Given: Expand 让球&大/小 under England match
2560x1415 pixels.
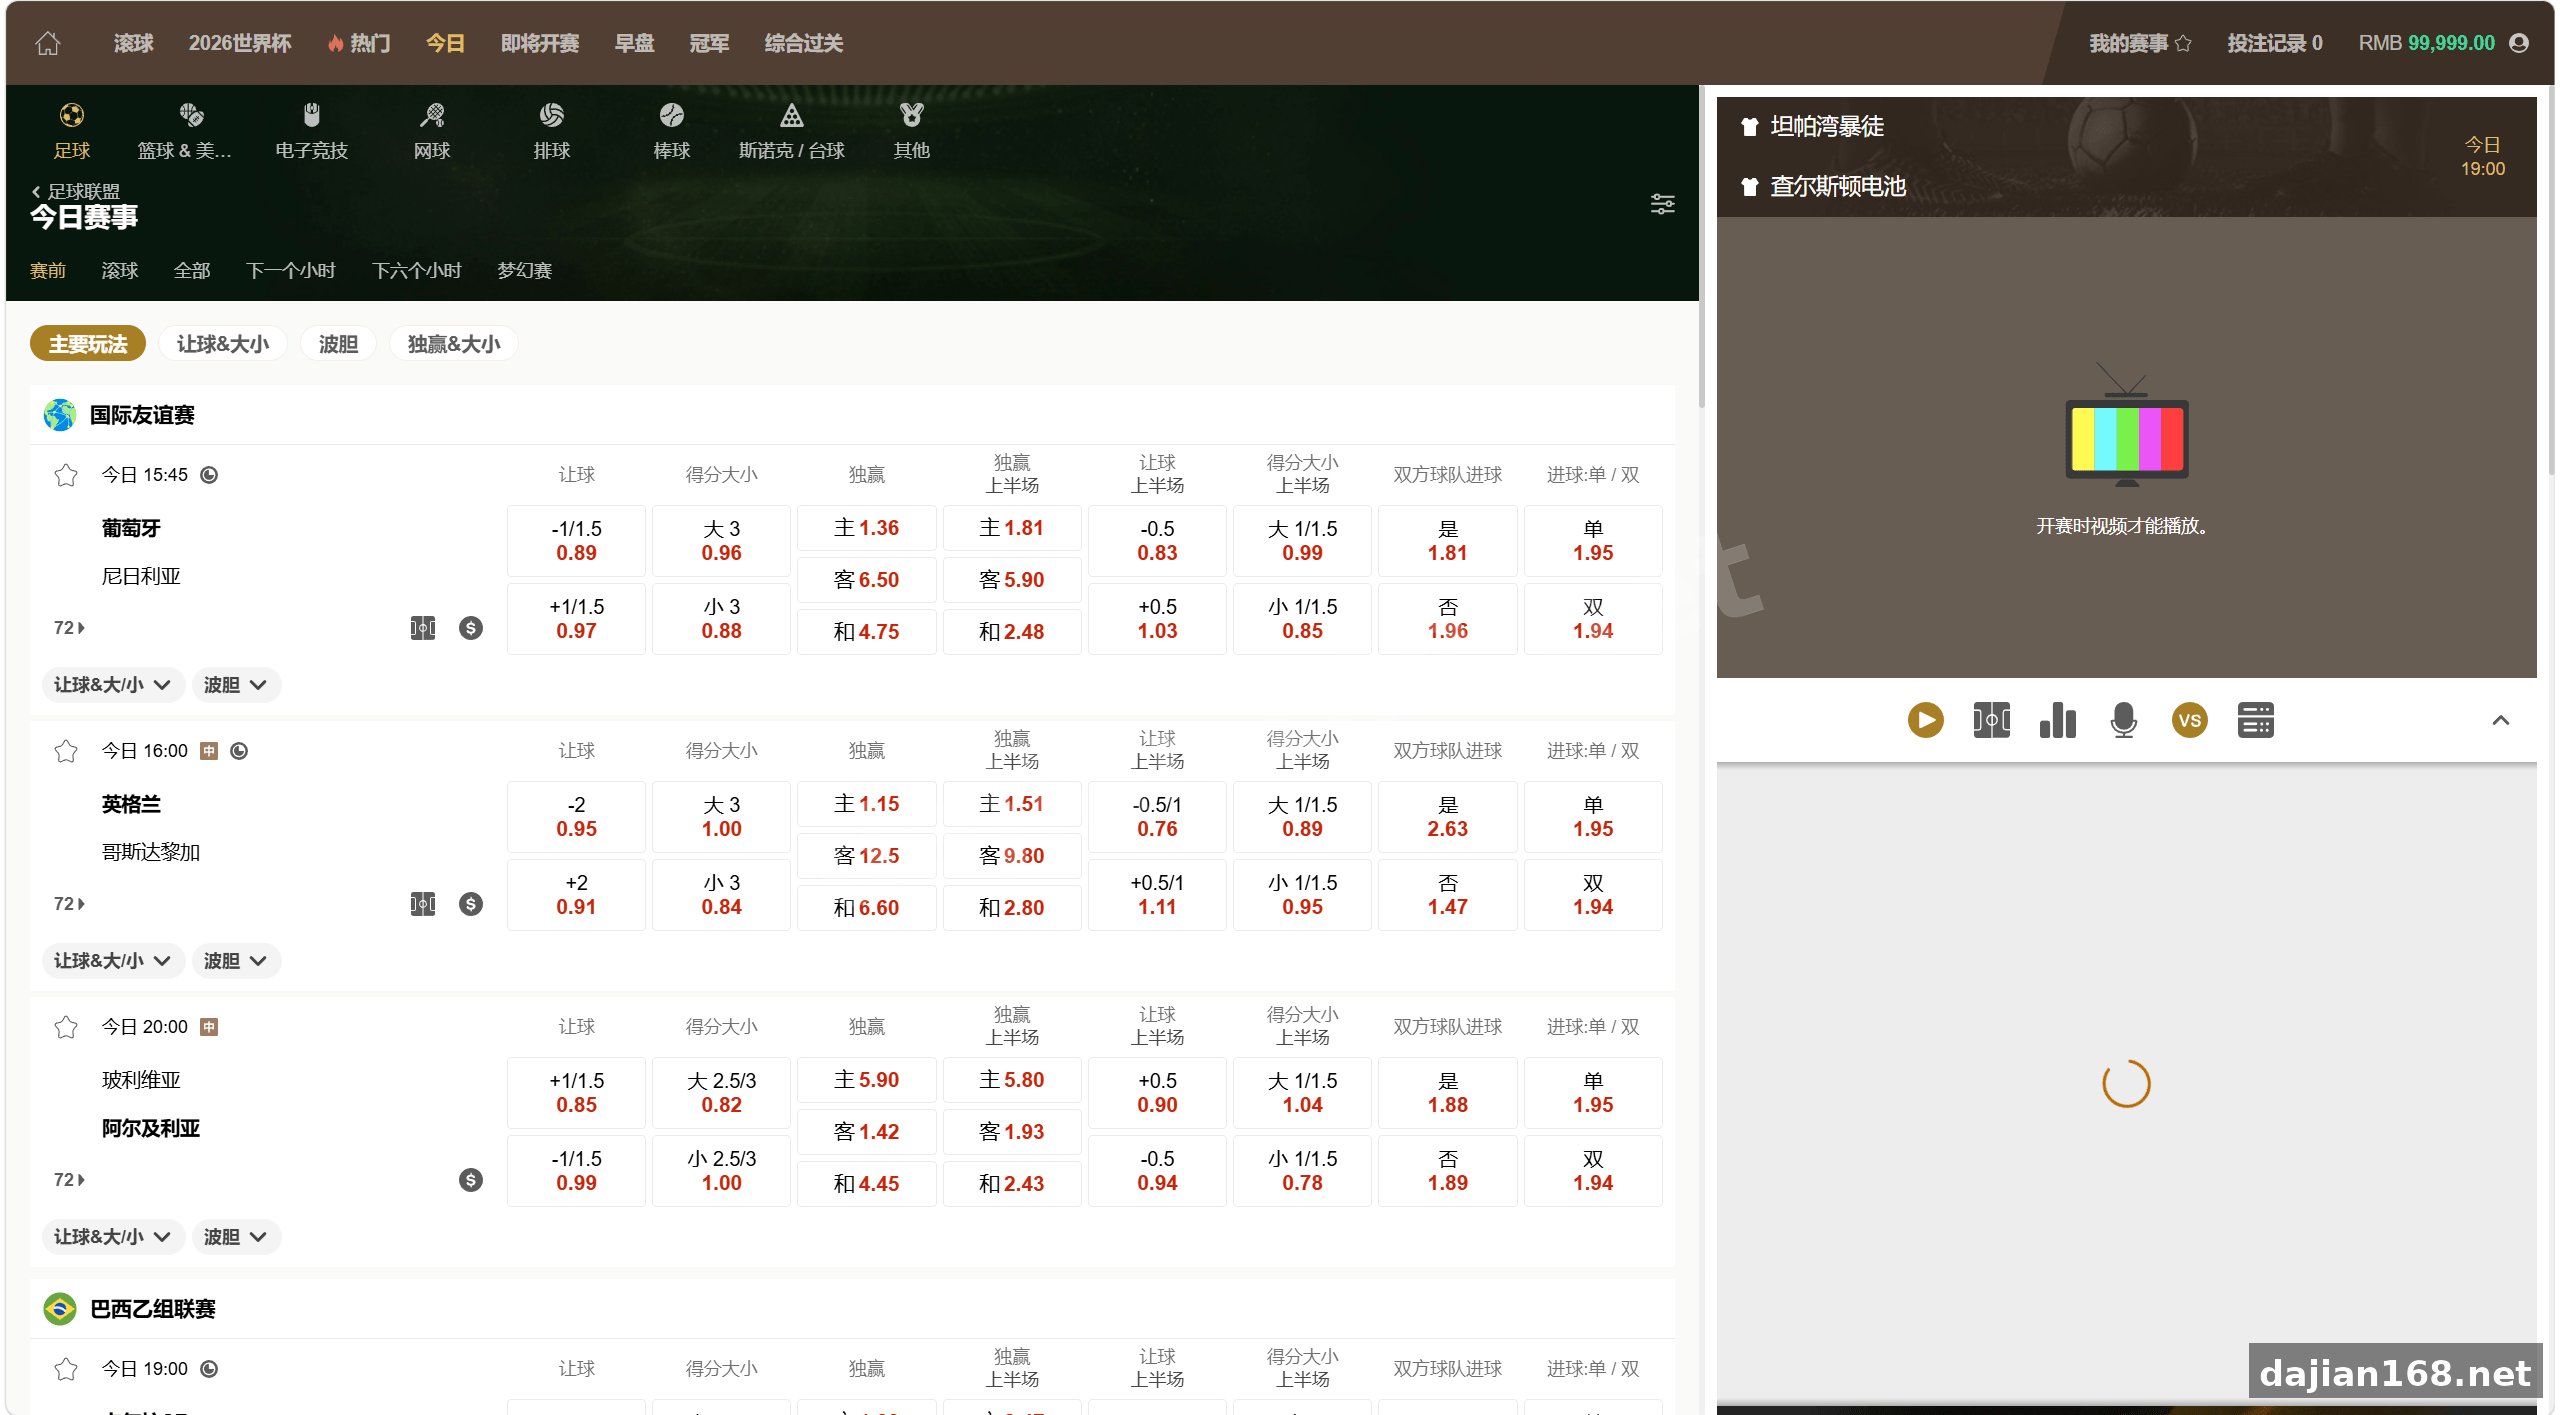Looking at the screenshot, I should point(113,961).
